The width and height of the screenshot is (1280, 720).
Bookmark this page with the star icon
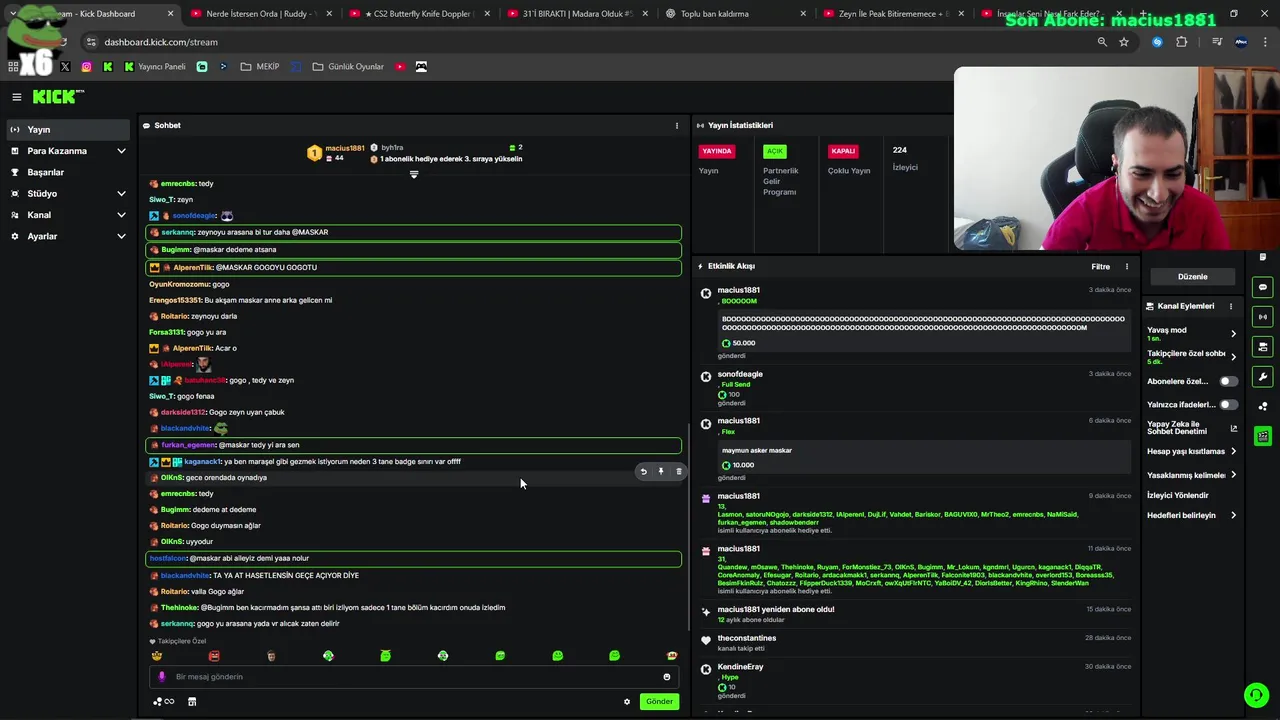[x=1124, y=42]
